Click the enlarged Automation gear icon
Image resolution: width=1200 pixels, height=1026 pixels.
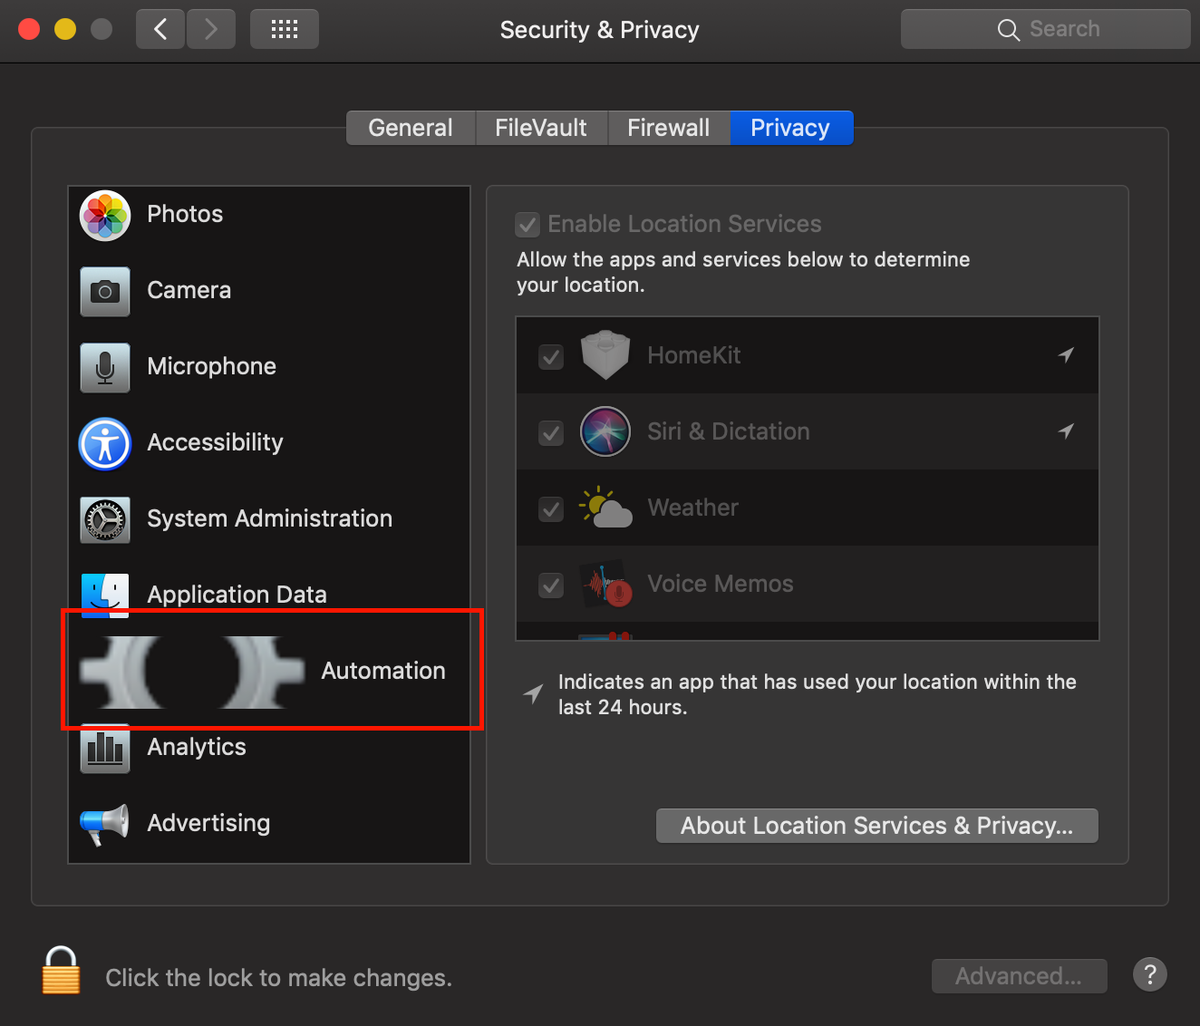[x=192, y=671]
